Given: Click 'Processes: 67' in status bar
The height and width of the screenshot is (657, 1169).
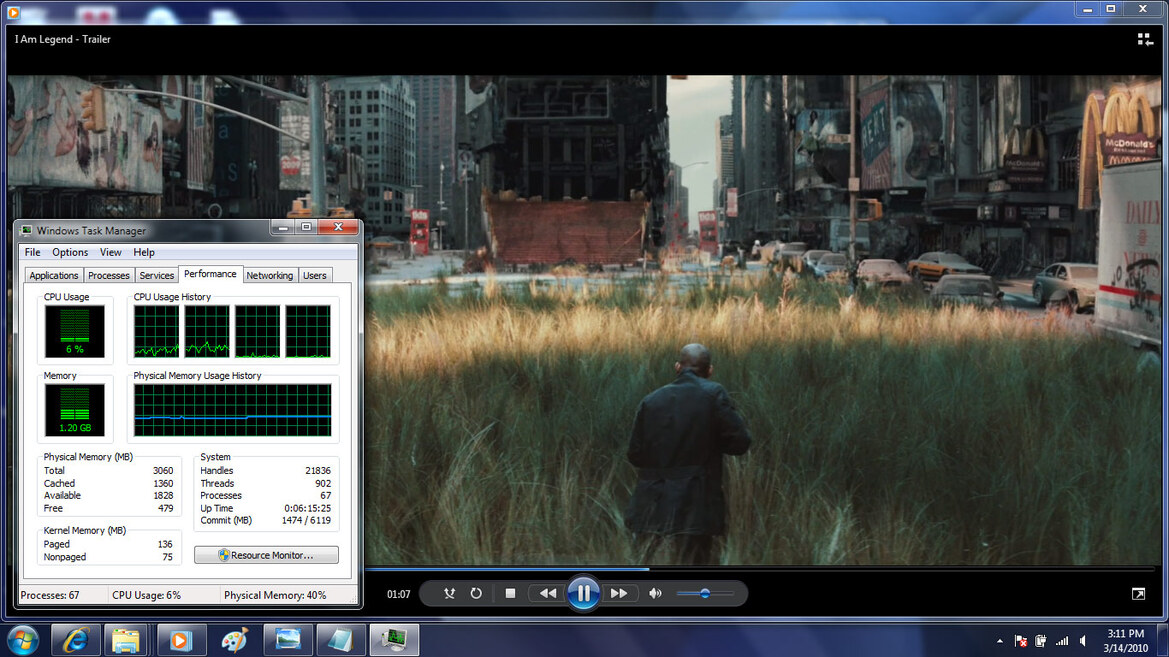Looking at the screenshot, I should [50, 595].
